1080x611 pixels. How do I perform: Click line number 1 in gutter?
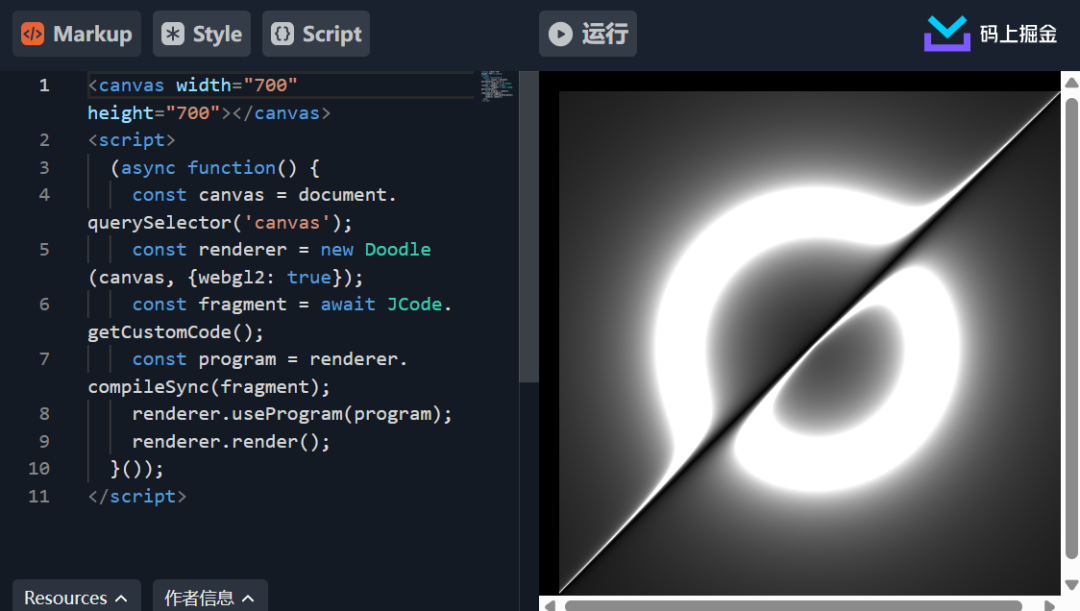(x=44, y=85)
